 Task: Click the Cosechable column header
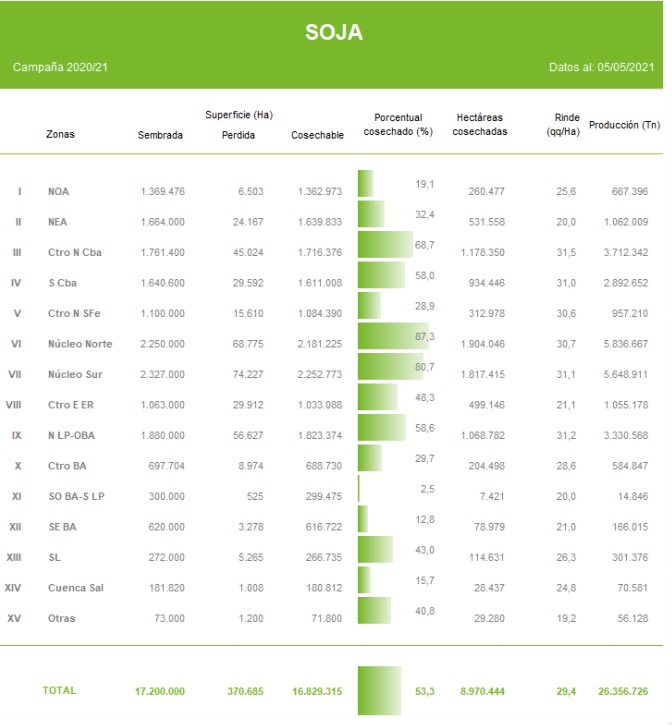317,135
